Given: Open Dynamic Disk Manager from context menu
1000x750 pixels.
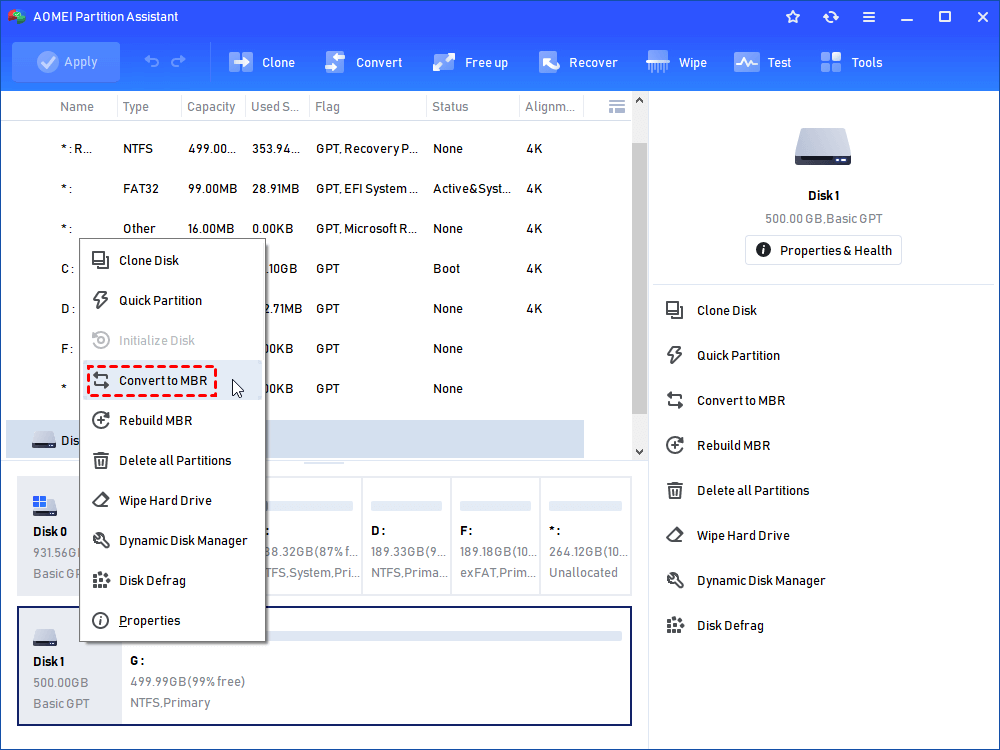Looking at the screenshot, I should coord(172,541).
